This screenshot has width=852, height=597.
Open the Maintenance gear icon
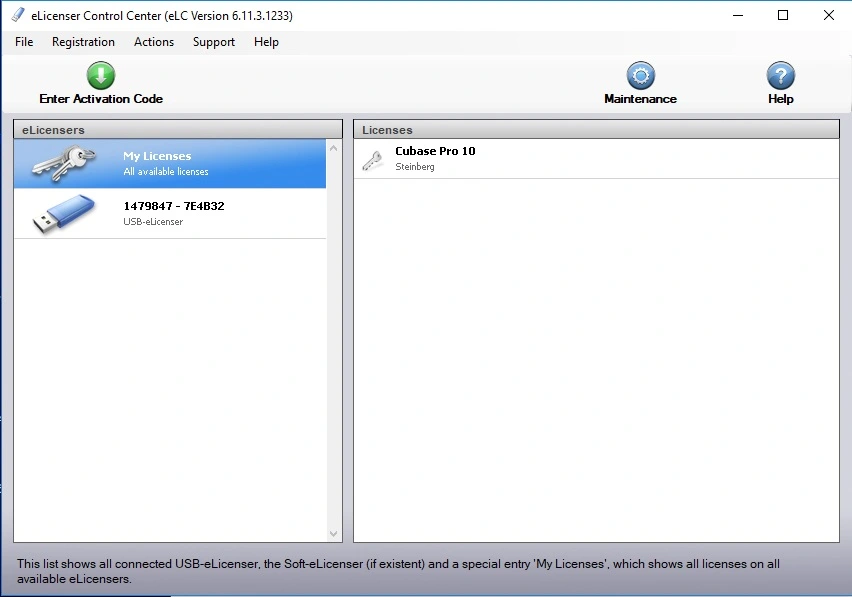pos(640,75)
